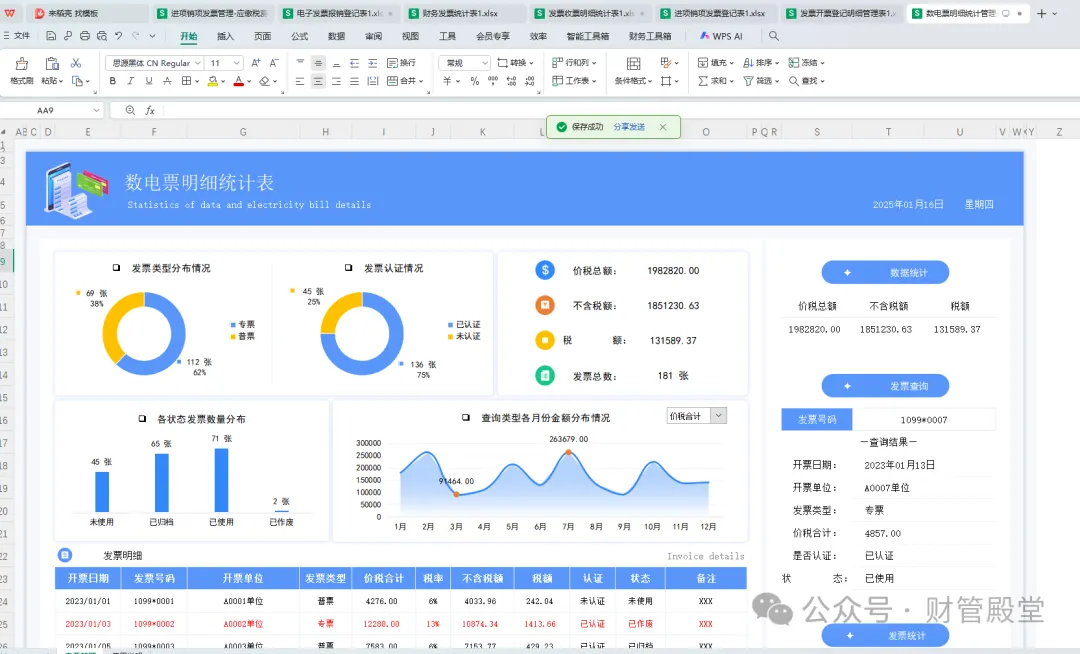The image size is (1080, 654).
Task: Toggle Strikethrough formatting
Action: (167, 81)
